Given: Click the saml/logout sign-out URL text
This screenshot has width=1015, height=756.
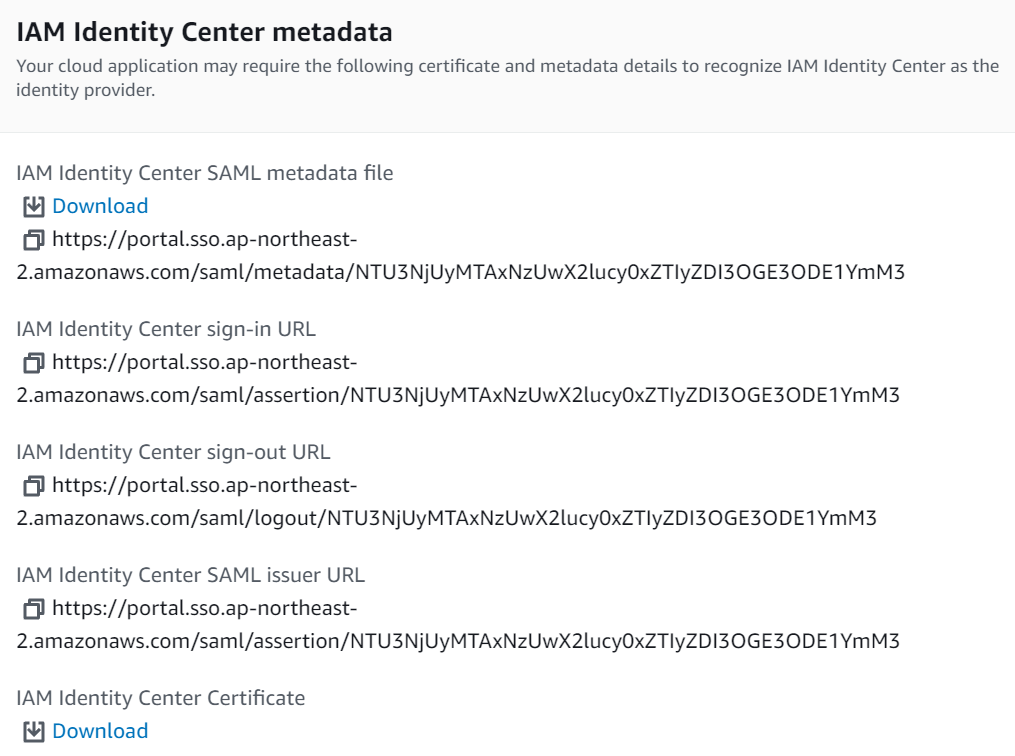Looking at the screenshot, I should (x=447, y=518).
